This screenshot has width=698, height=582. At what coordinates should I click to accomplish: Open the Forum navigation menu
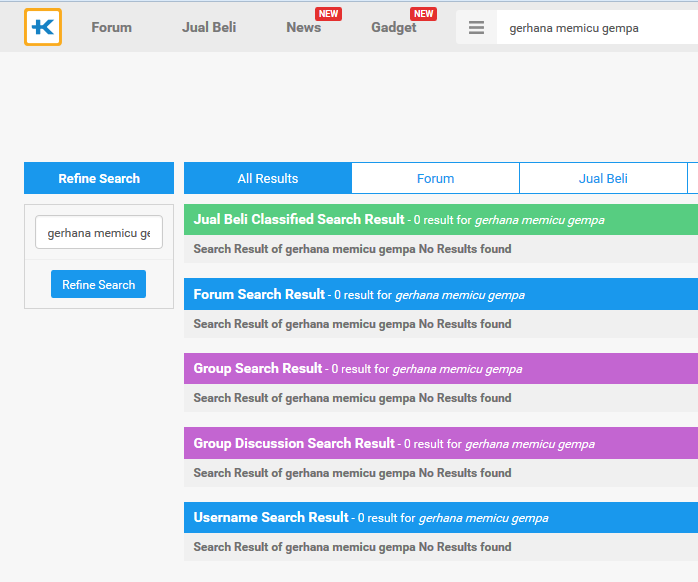coord(111,28)
